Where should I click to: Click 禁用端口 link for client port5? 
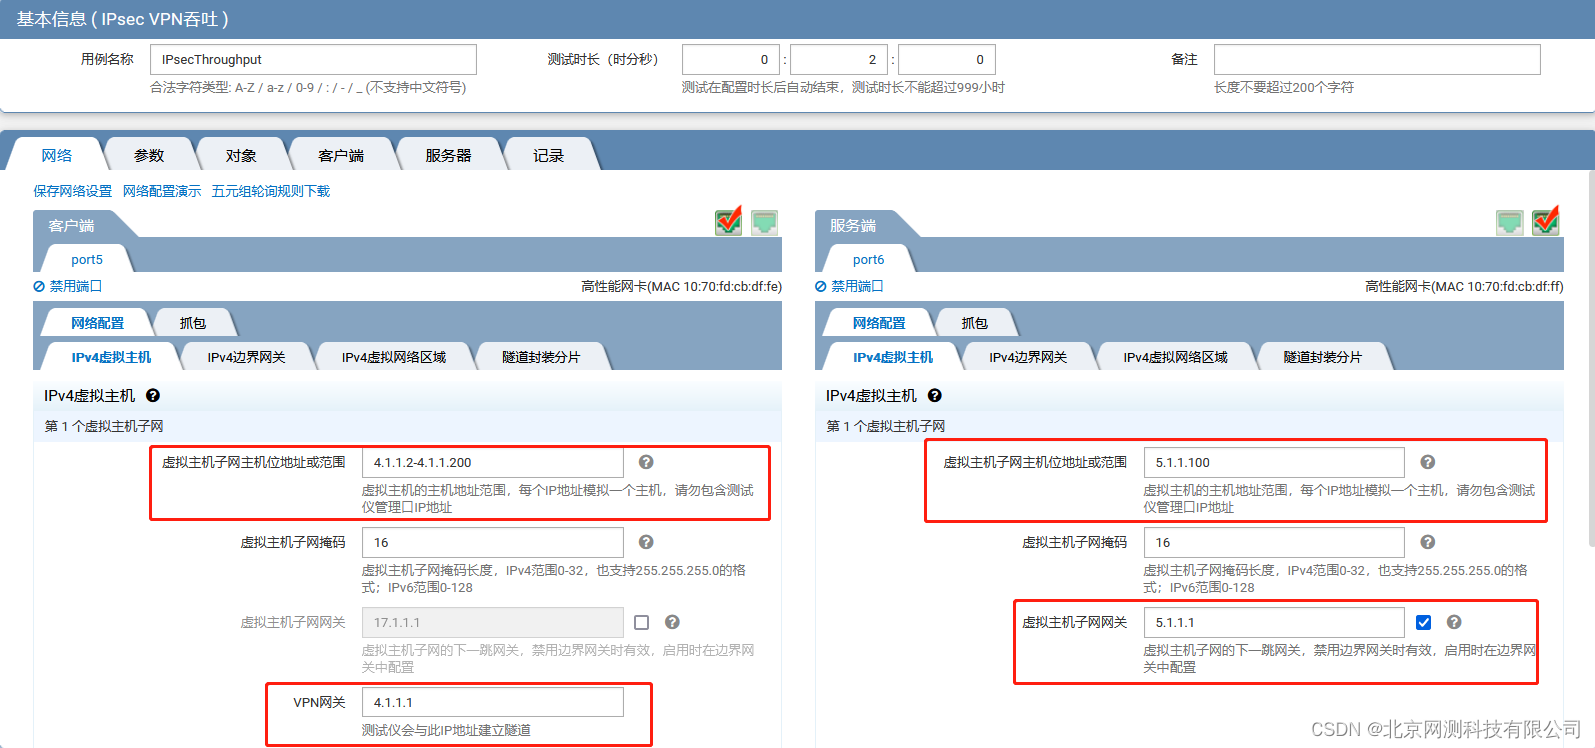68,286
